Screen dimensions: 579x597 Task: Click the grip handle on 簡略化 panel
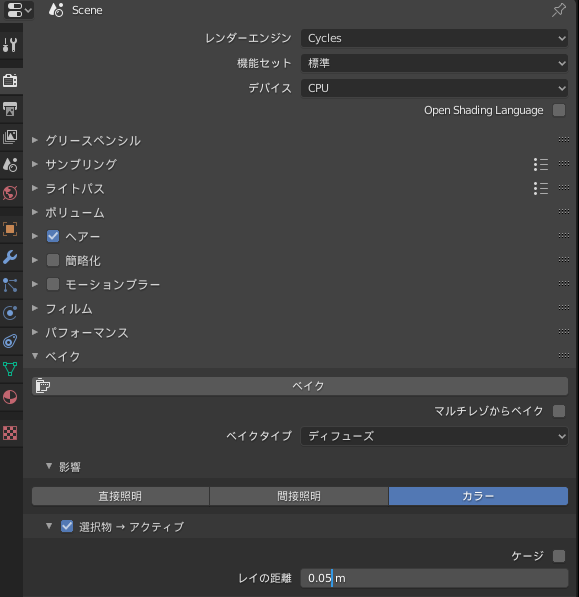tap(564, 260)
